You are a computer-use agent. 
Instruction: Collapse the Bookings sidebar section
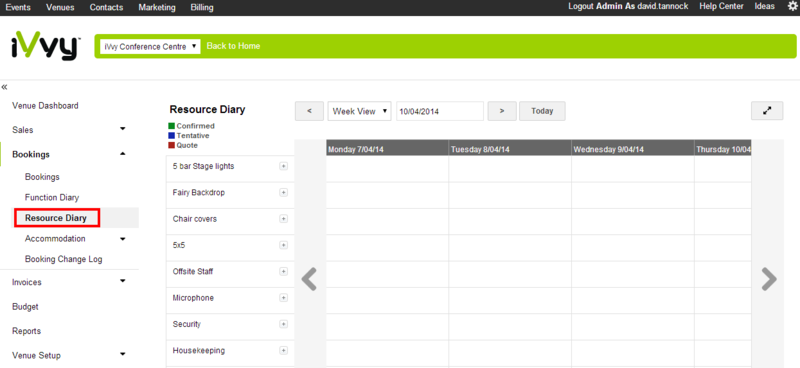point(122,154)
